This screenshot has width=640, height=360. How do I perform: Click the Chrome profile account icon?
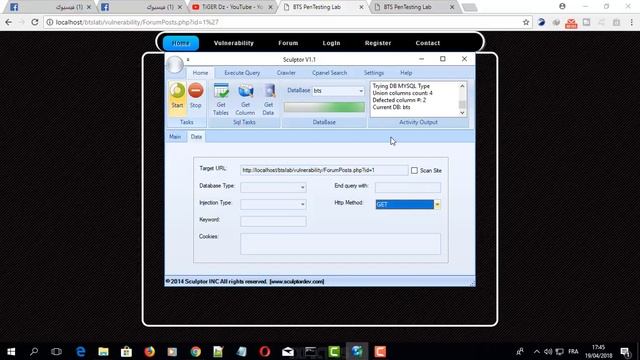562,6
